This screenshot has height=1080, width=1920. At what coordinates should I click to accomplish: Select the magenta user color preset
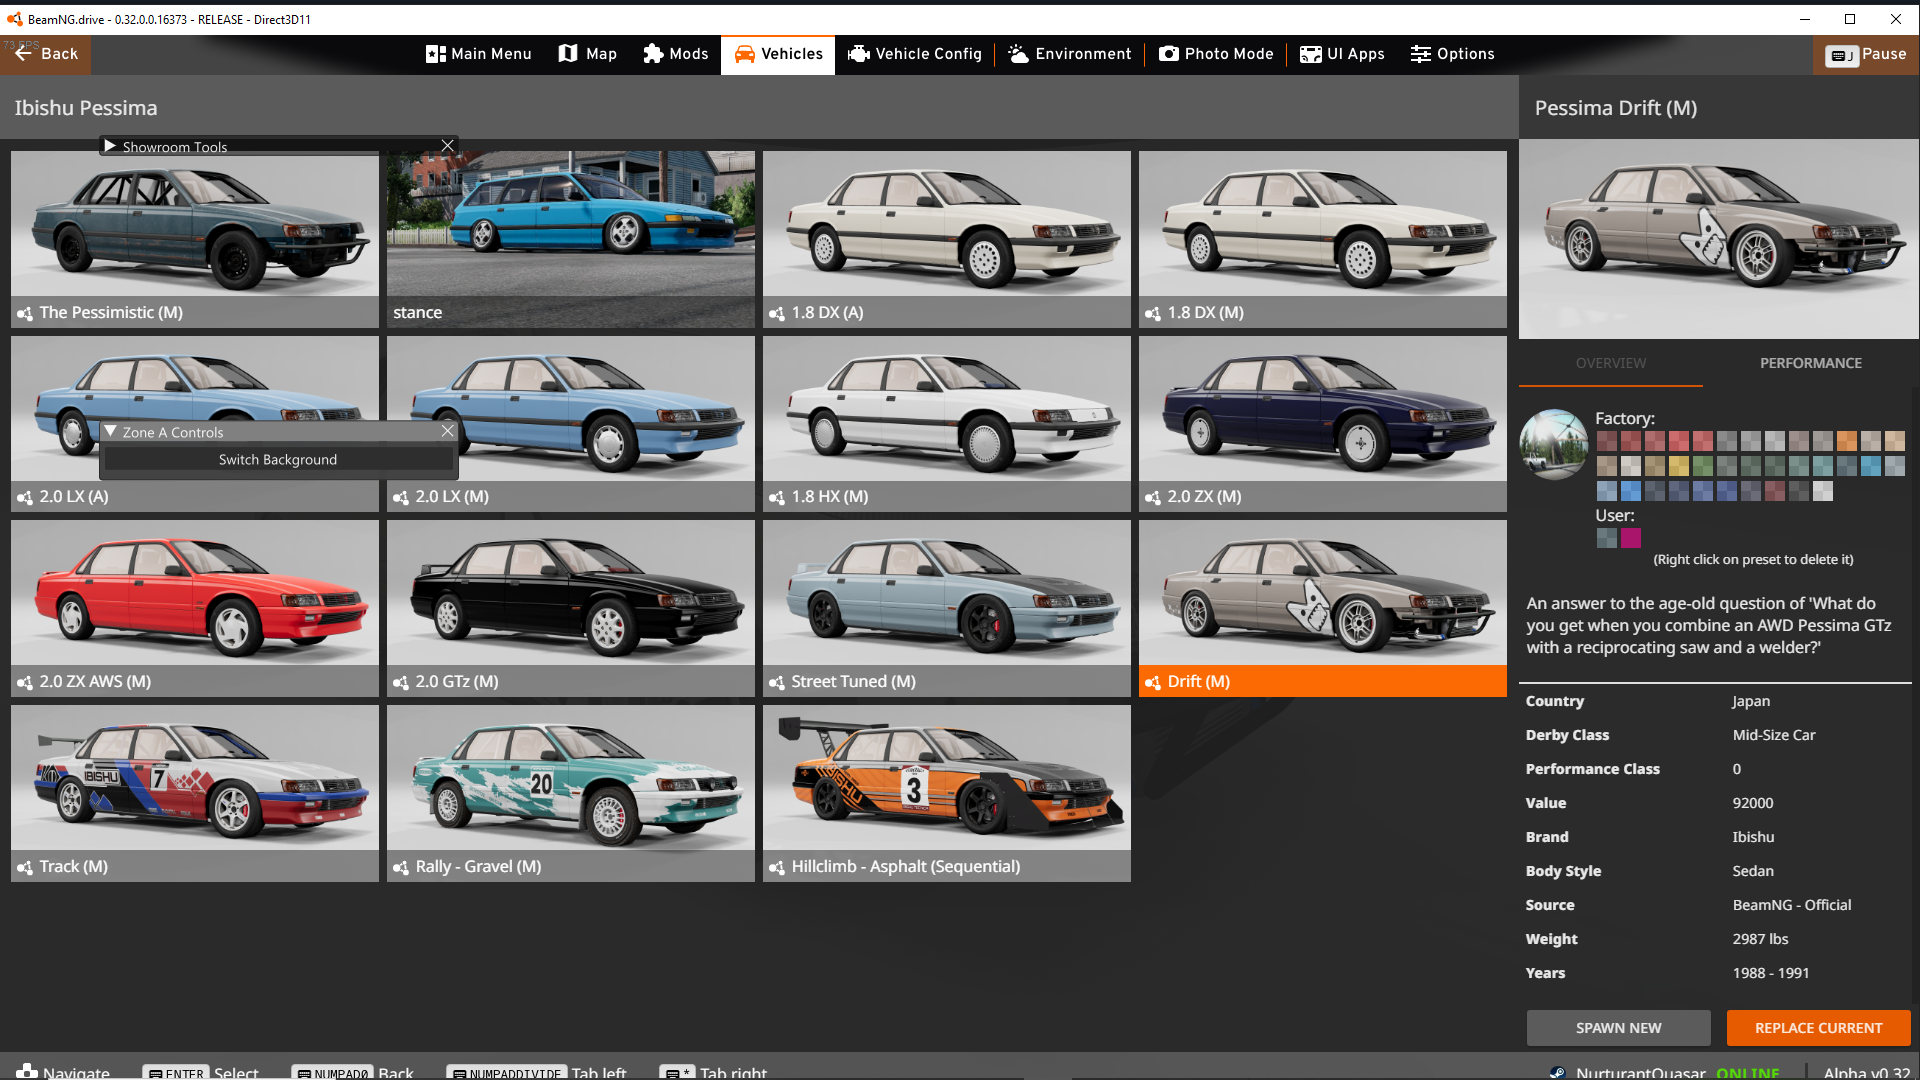click(x=1631, y=538)
